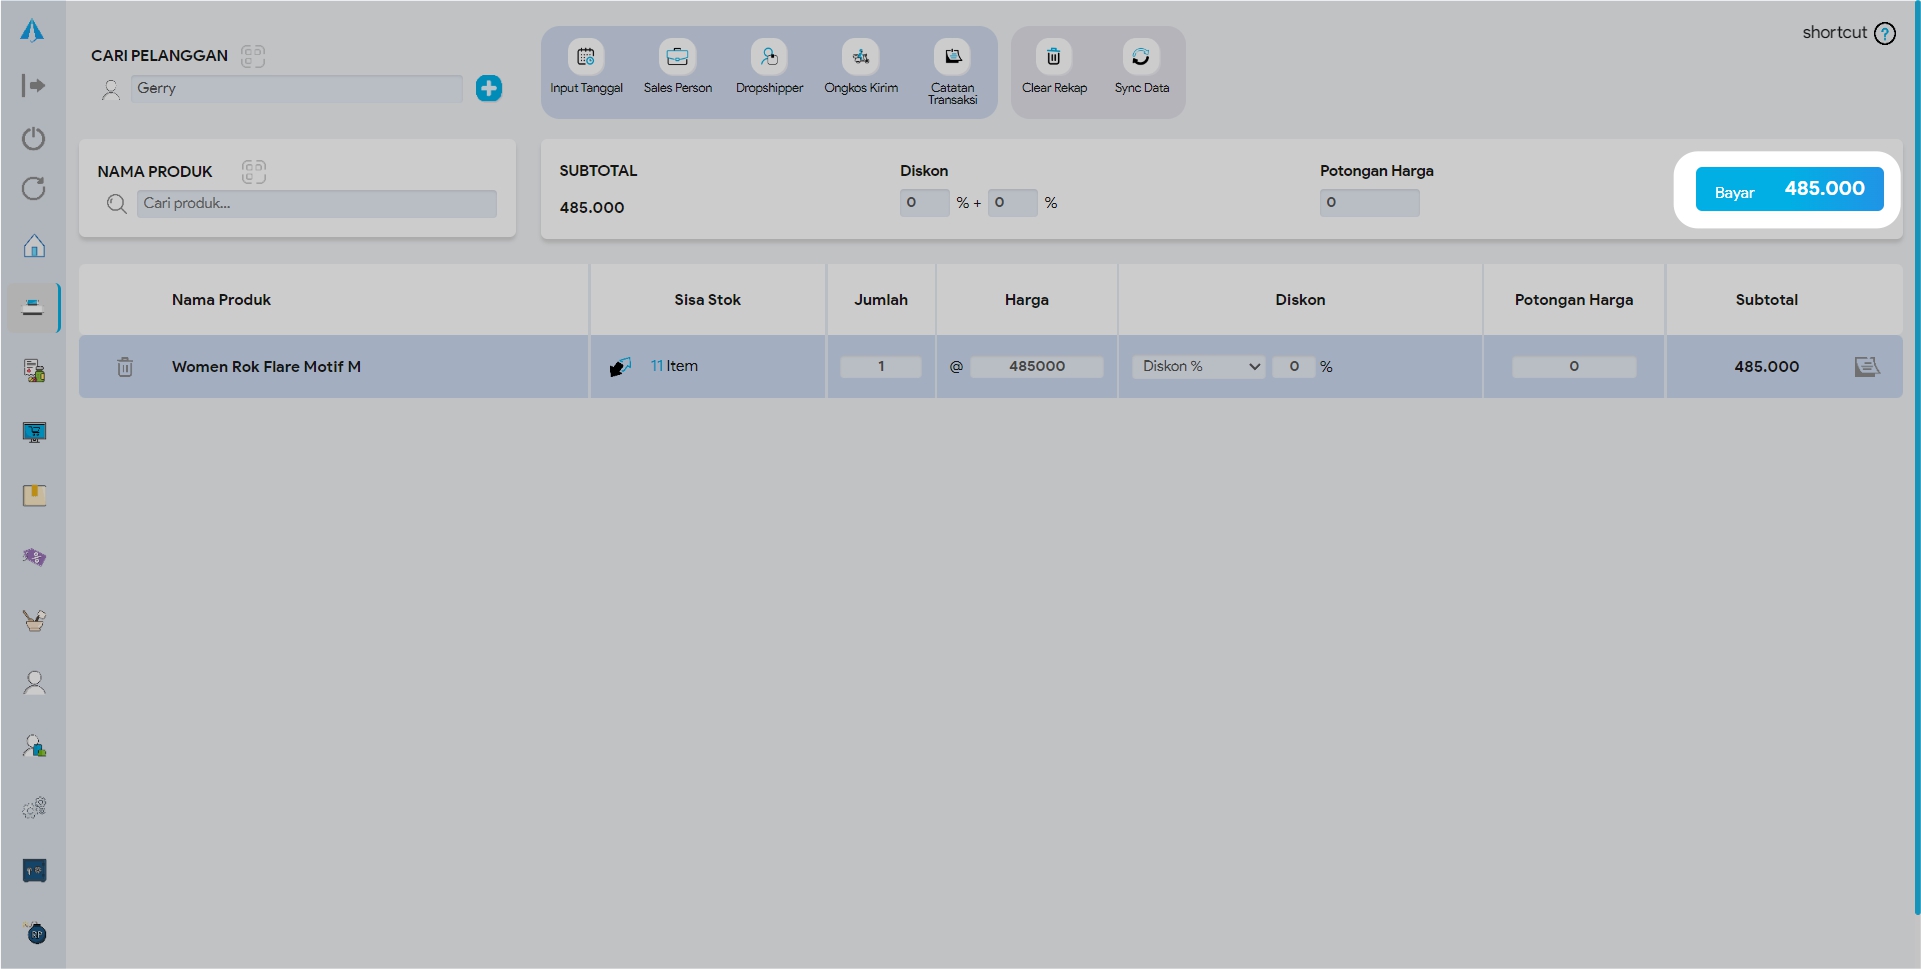Click the Potongan Harga summary field
The image size is (1921, 969).
pos(1369,203)
